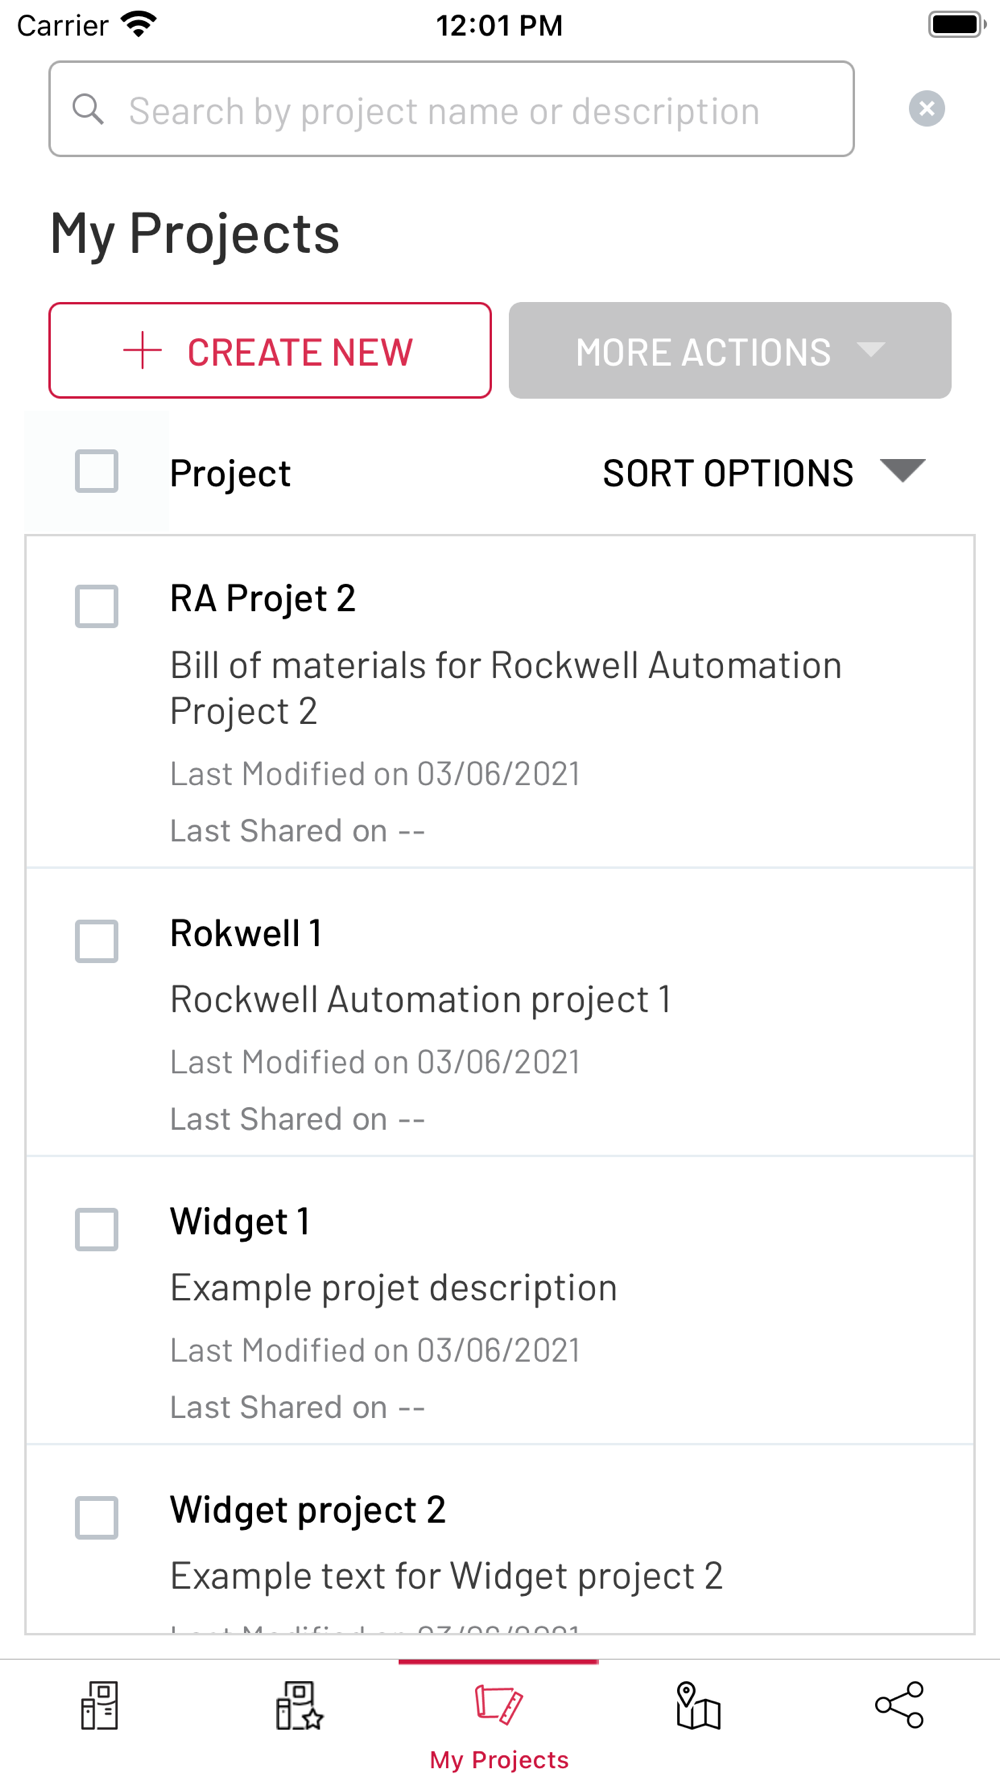Tap the search magnifier icon
1000x1778 pixels.
coord(89,110)
